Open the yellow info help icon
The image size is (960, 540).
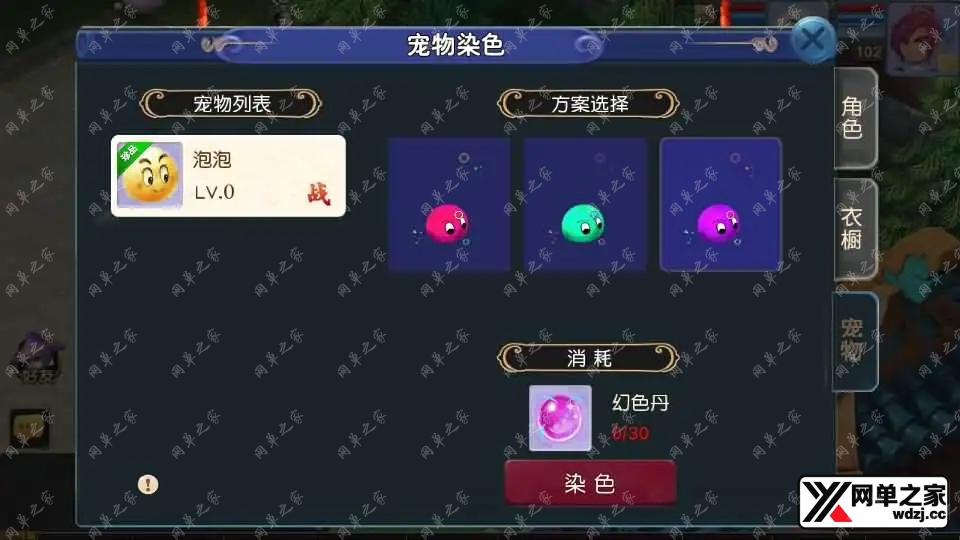point(148,484)
